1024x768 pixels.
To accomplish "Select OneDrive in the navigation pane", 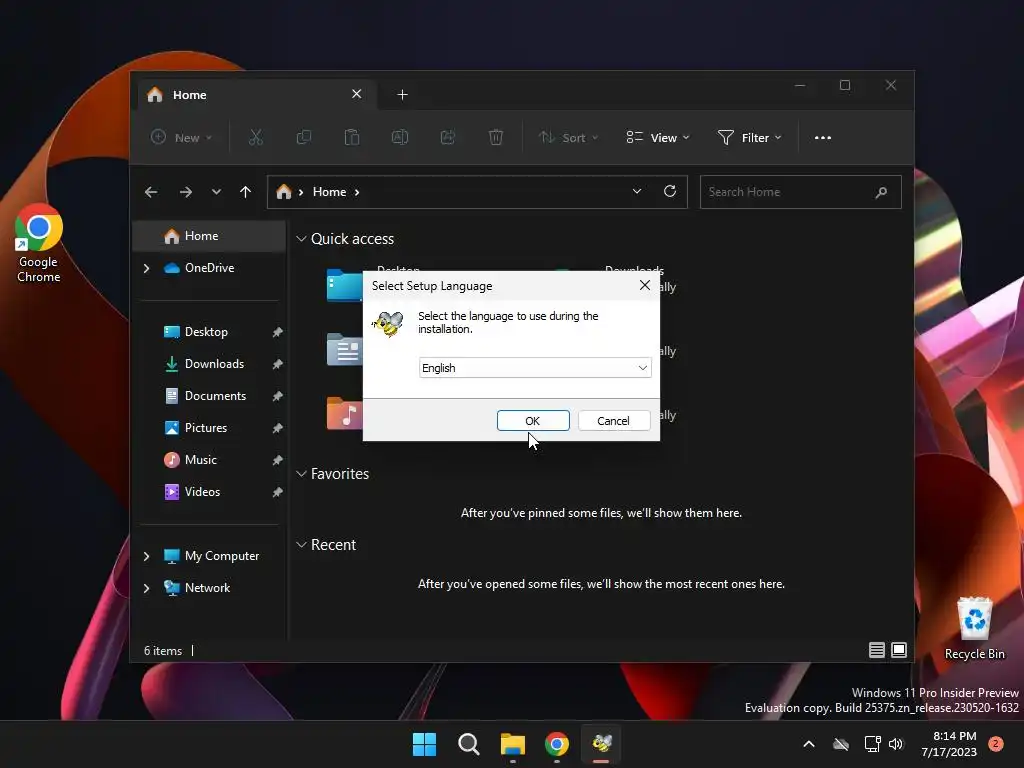I will 209,268.
